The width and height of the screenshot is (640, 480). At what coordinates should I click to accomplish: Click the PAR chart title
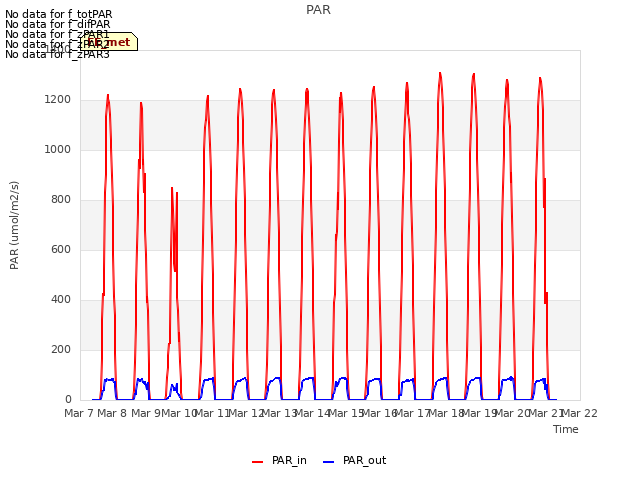click(x=318, y=10)
